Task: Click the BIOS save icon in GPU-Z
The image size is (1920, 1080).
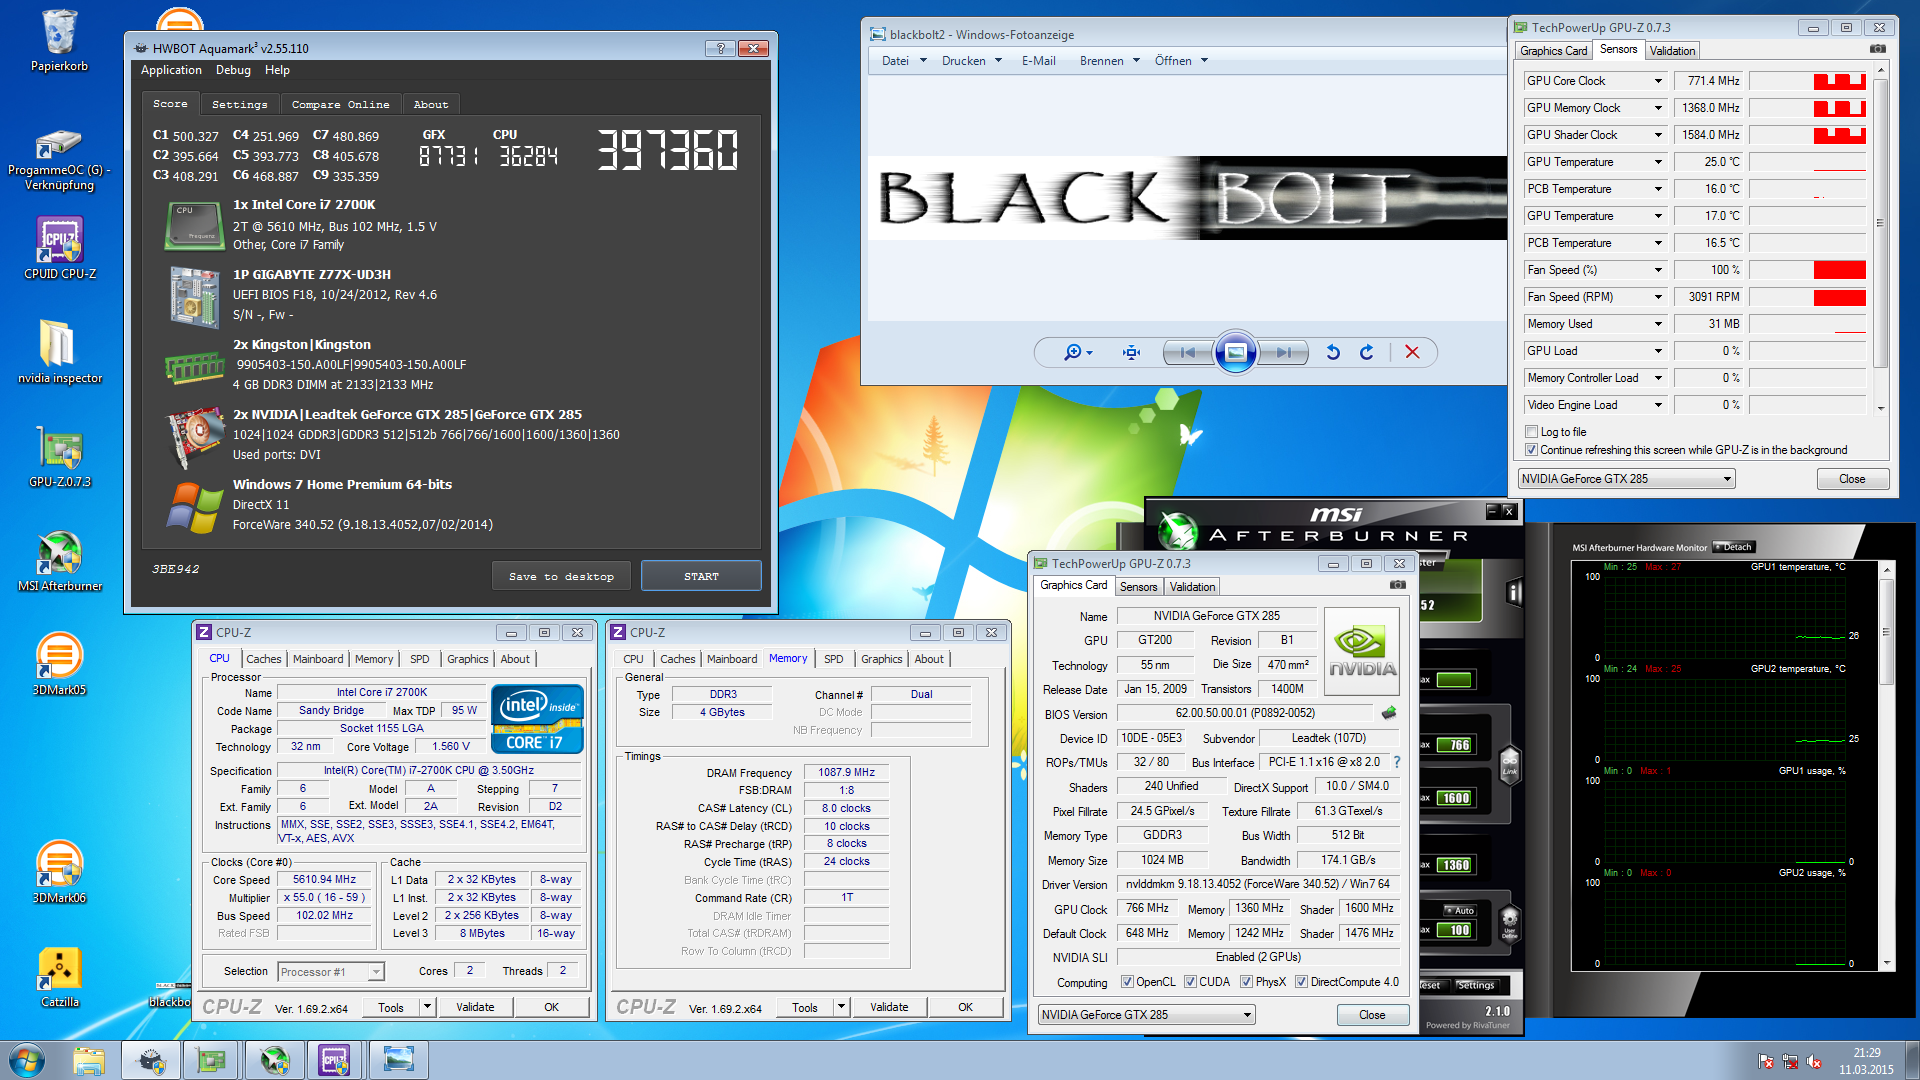Action: click(1389, 713)
